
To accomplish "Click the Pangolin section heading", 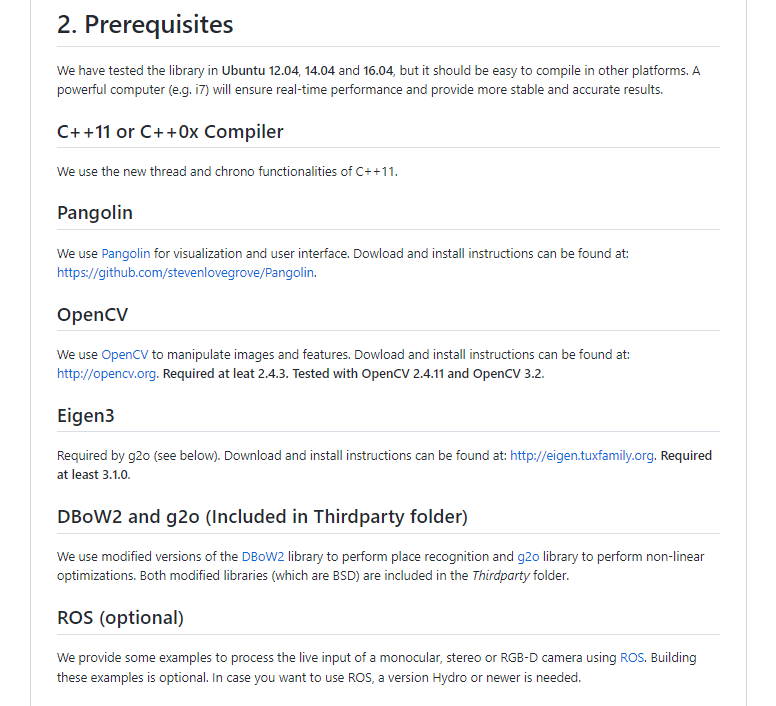I will point(95,213).
